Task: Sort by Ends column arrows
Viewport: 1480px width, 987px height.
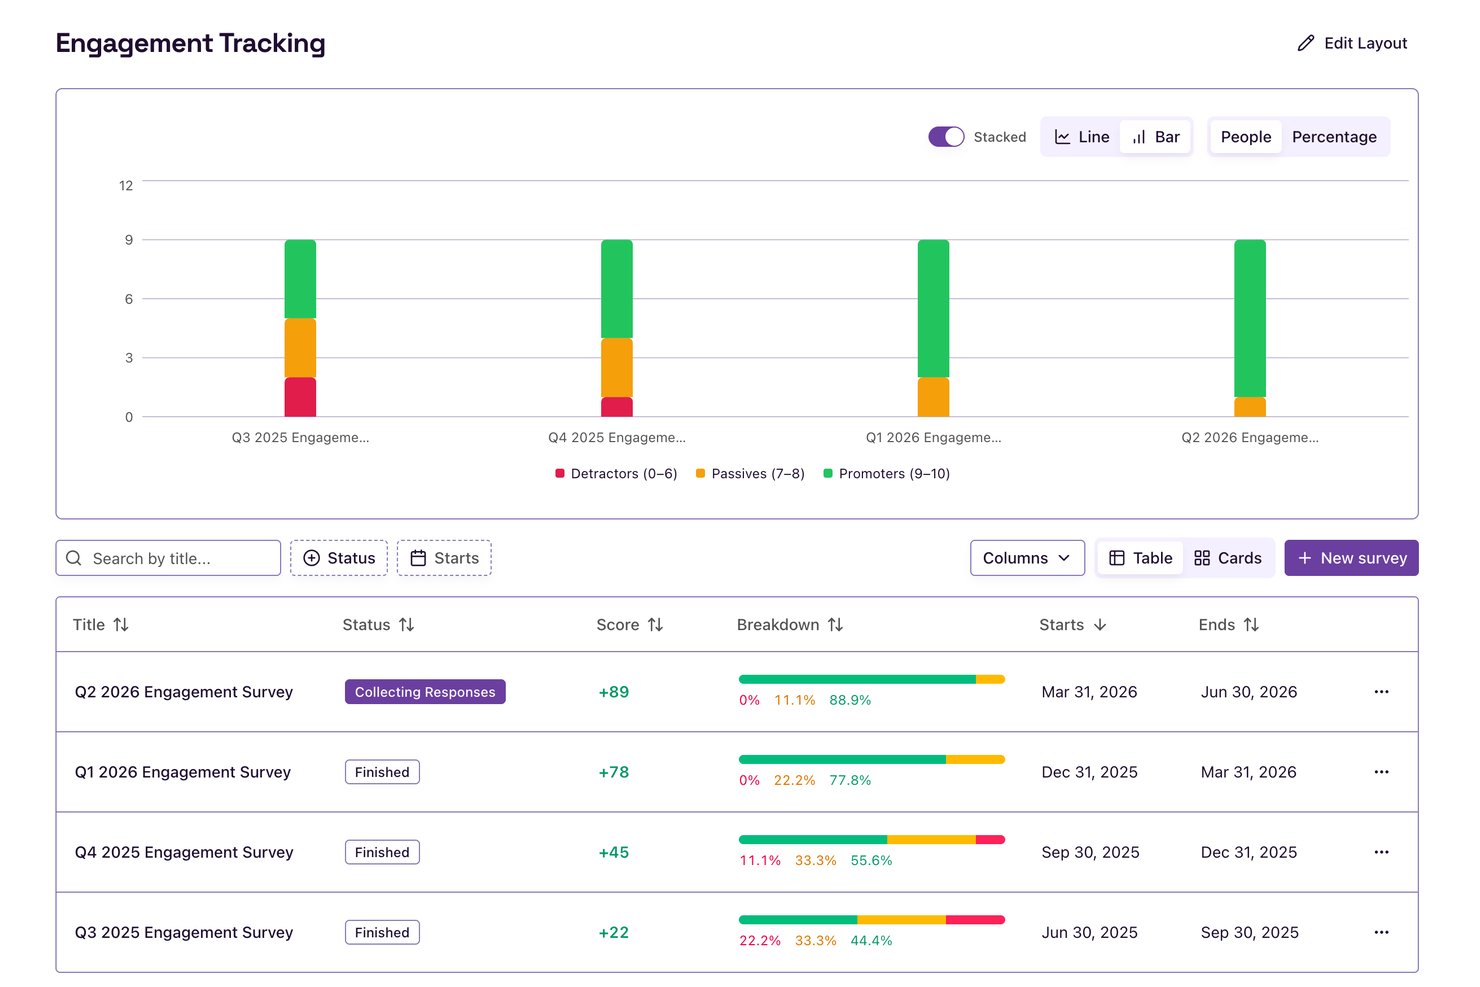Action: 1251,625
